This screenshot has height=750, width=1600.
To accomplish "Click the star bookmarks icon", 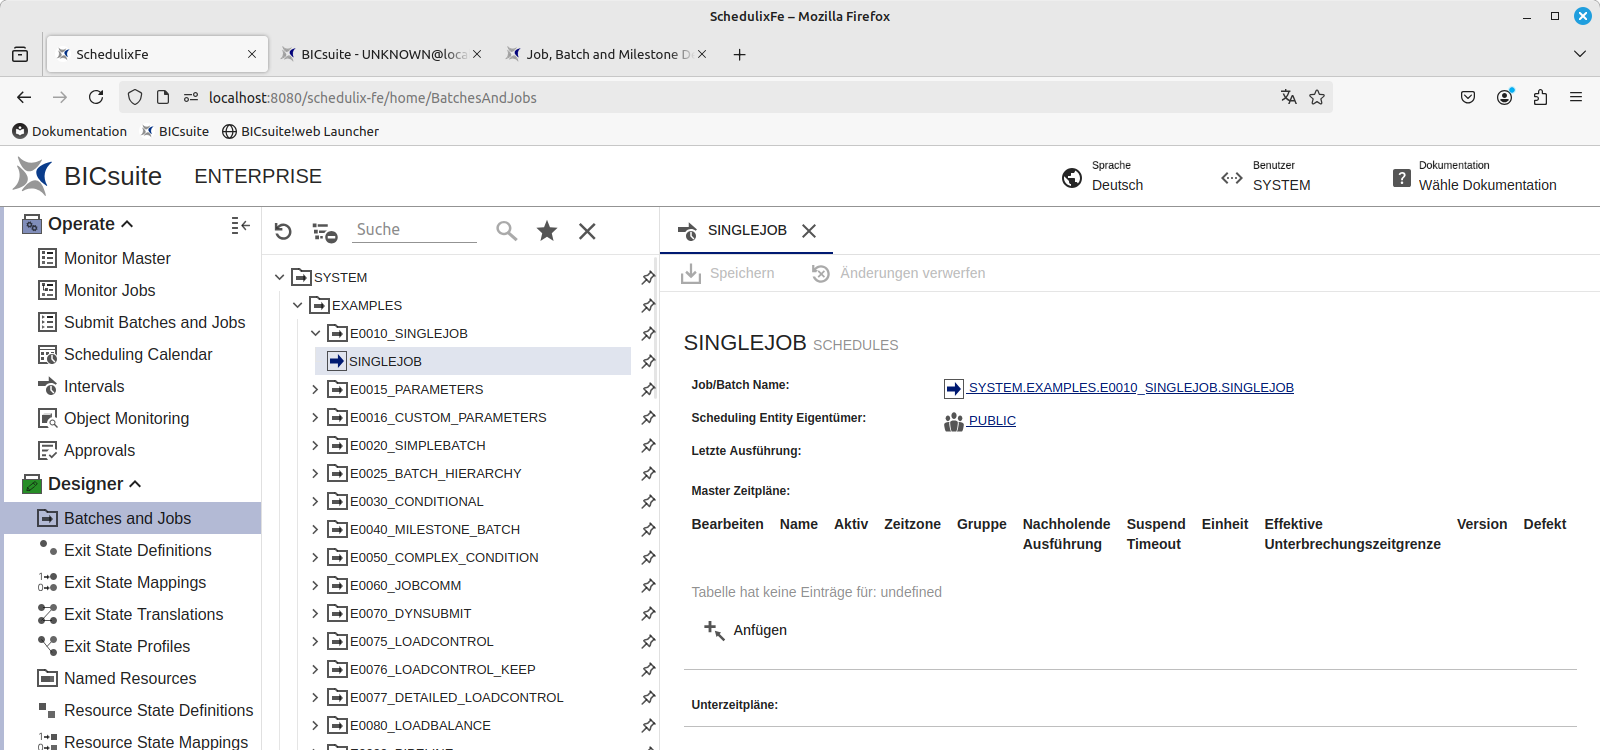I will pyautogui.click(x=547, y=231).
